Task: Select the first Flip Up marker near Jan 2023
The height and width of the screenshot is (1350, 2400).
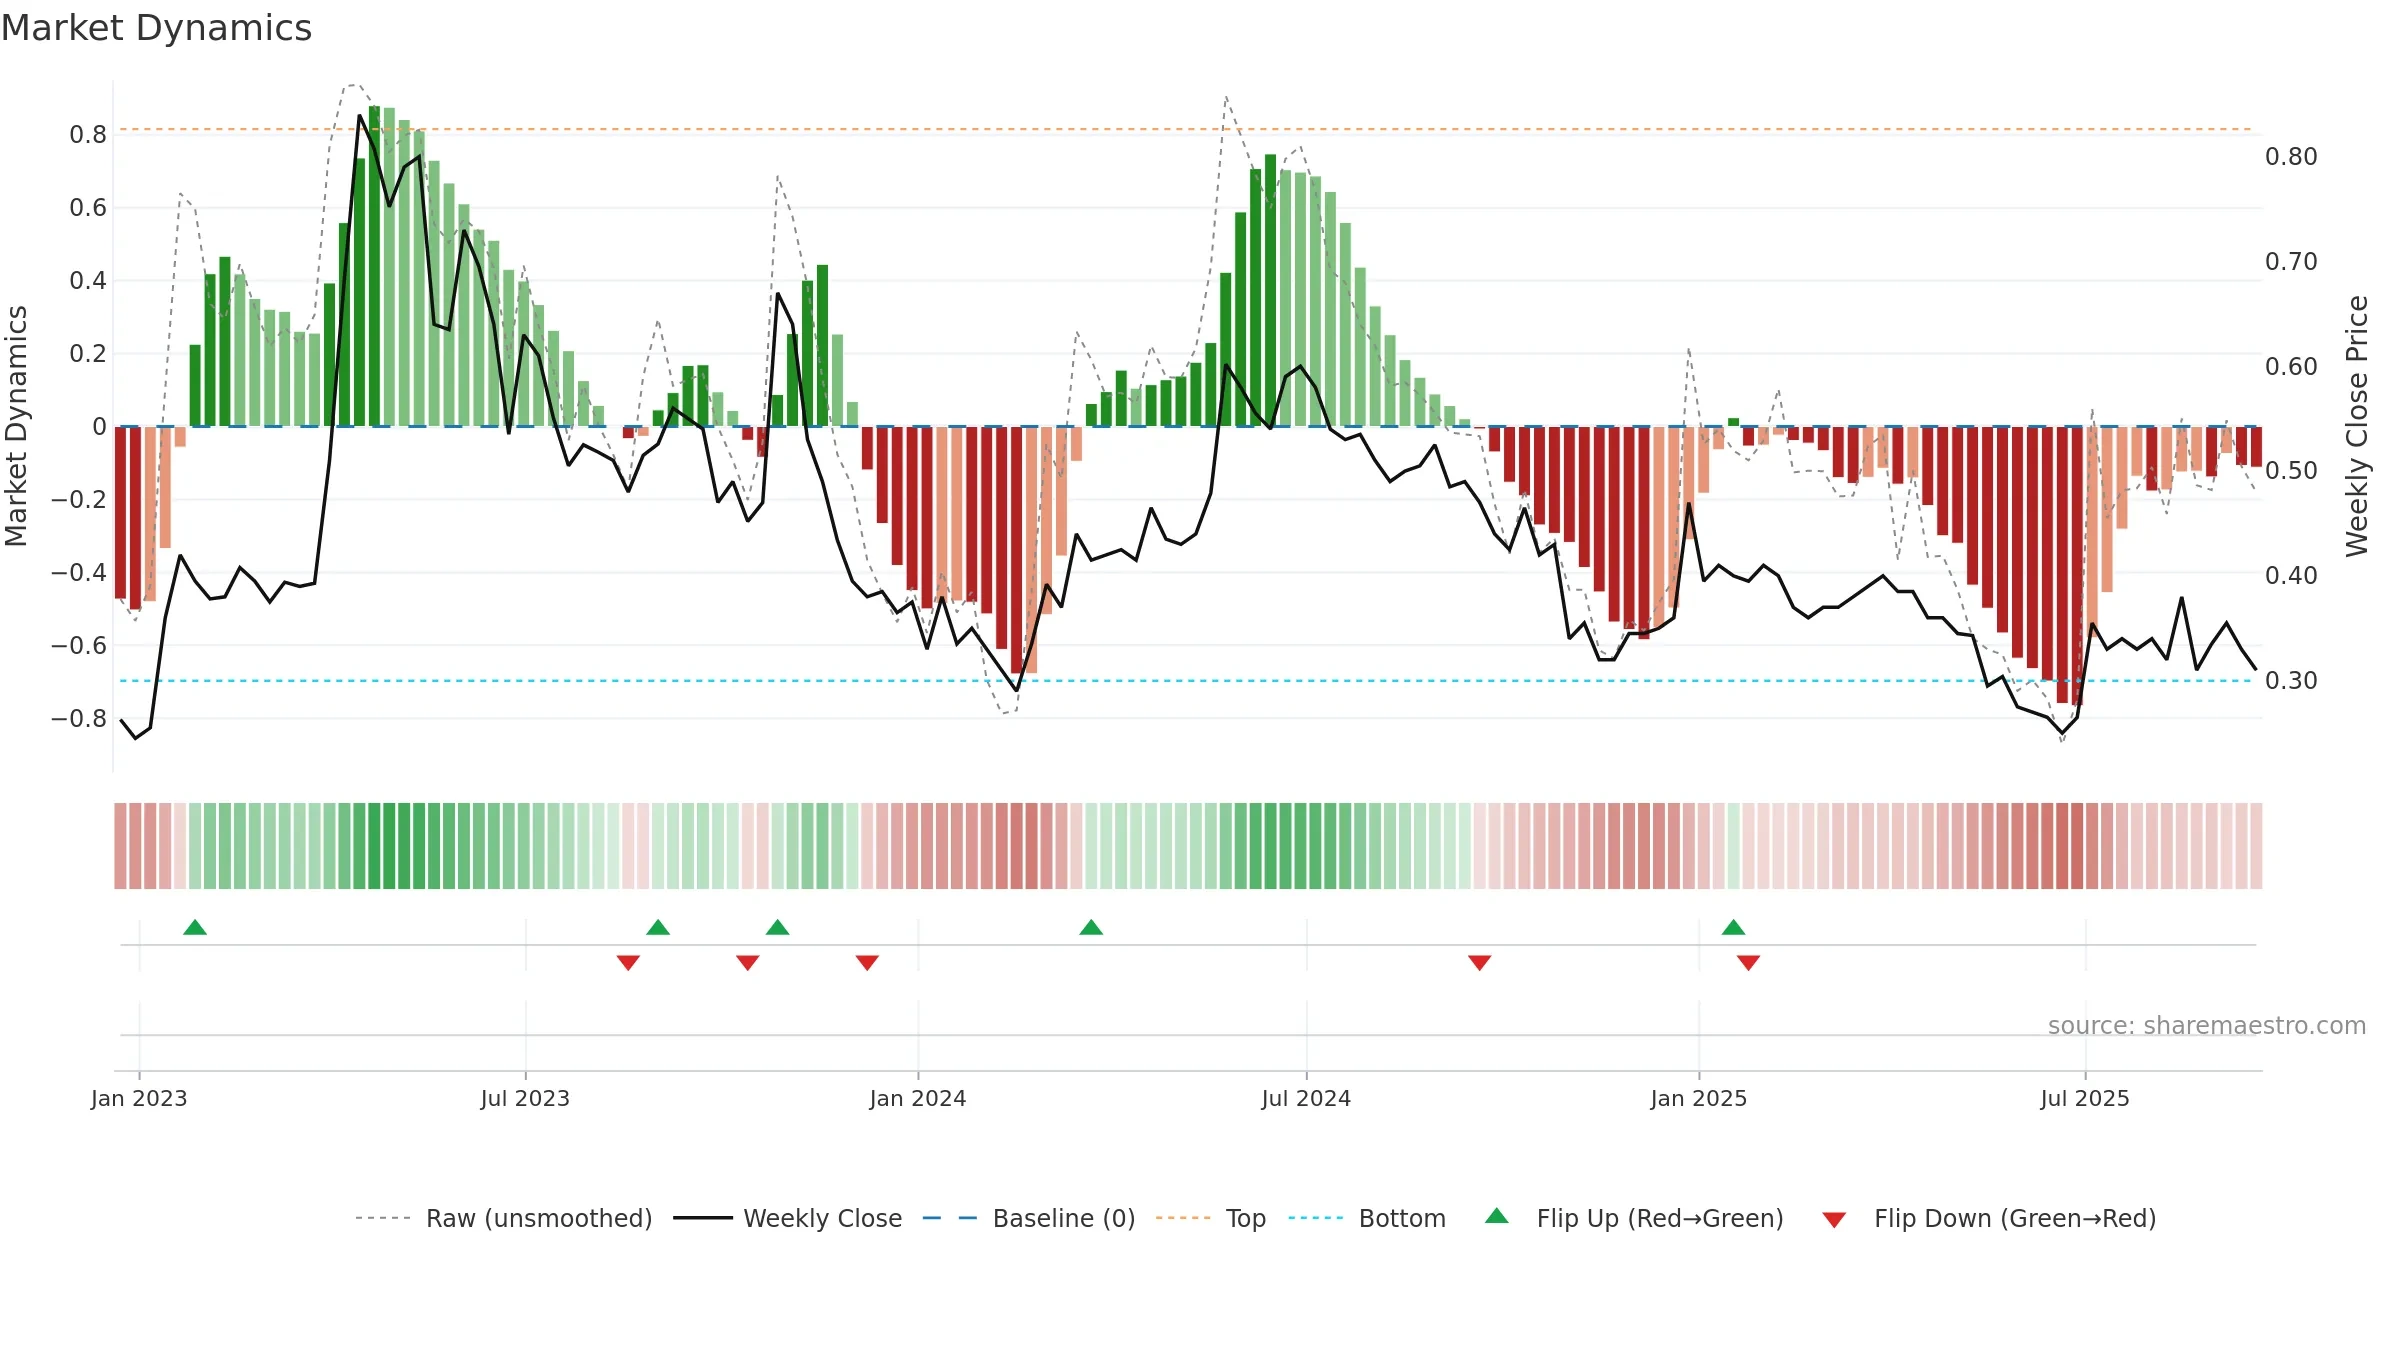Action: pos(195,927)
